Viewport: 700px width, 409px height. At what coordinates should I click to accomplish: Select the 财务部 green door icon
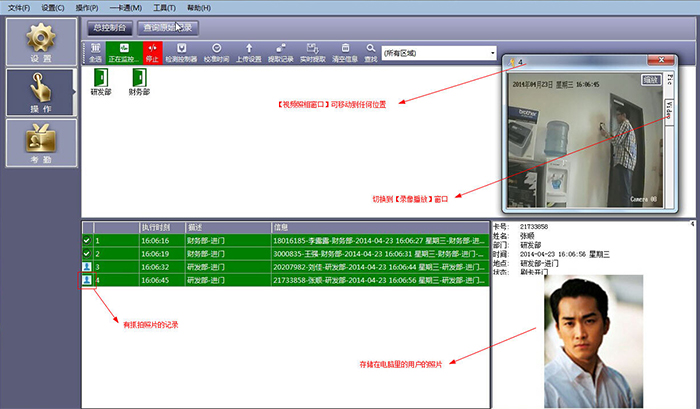pyautogui.click(x=139, y=82)
